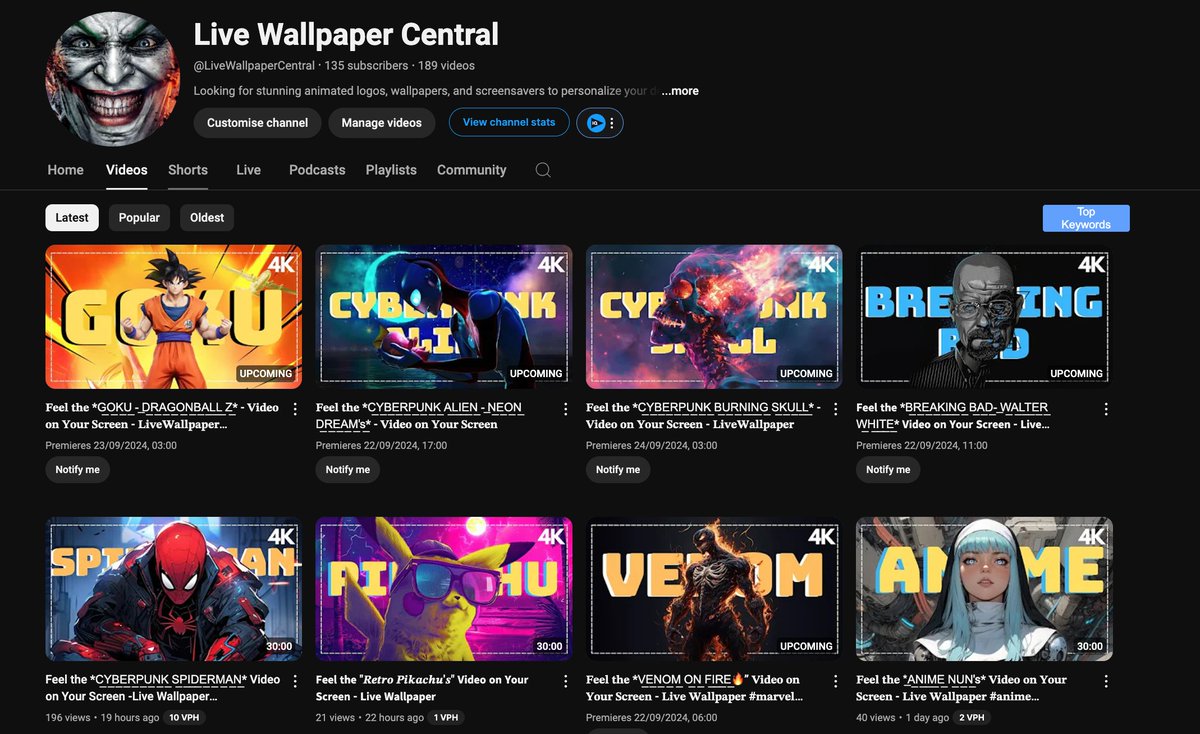Click the BREAKING BAD WALTER WHITE title
Image resolution: width=1200 pixels, height=734 pixels.
(x=953, y=416)
